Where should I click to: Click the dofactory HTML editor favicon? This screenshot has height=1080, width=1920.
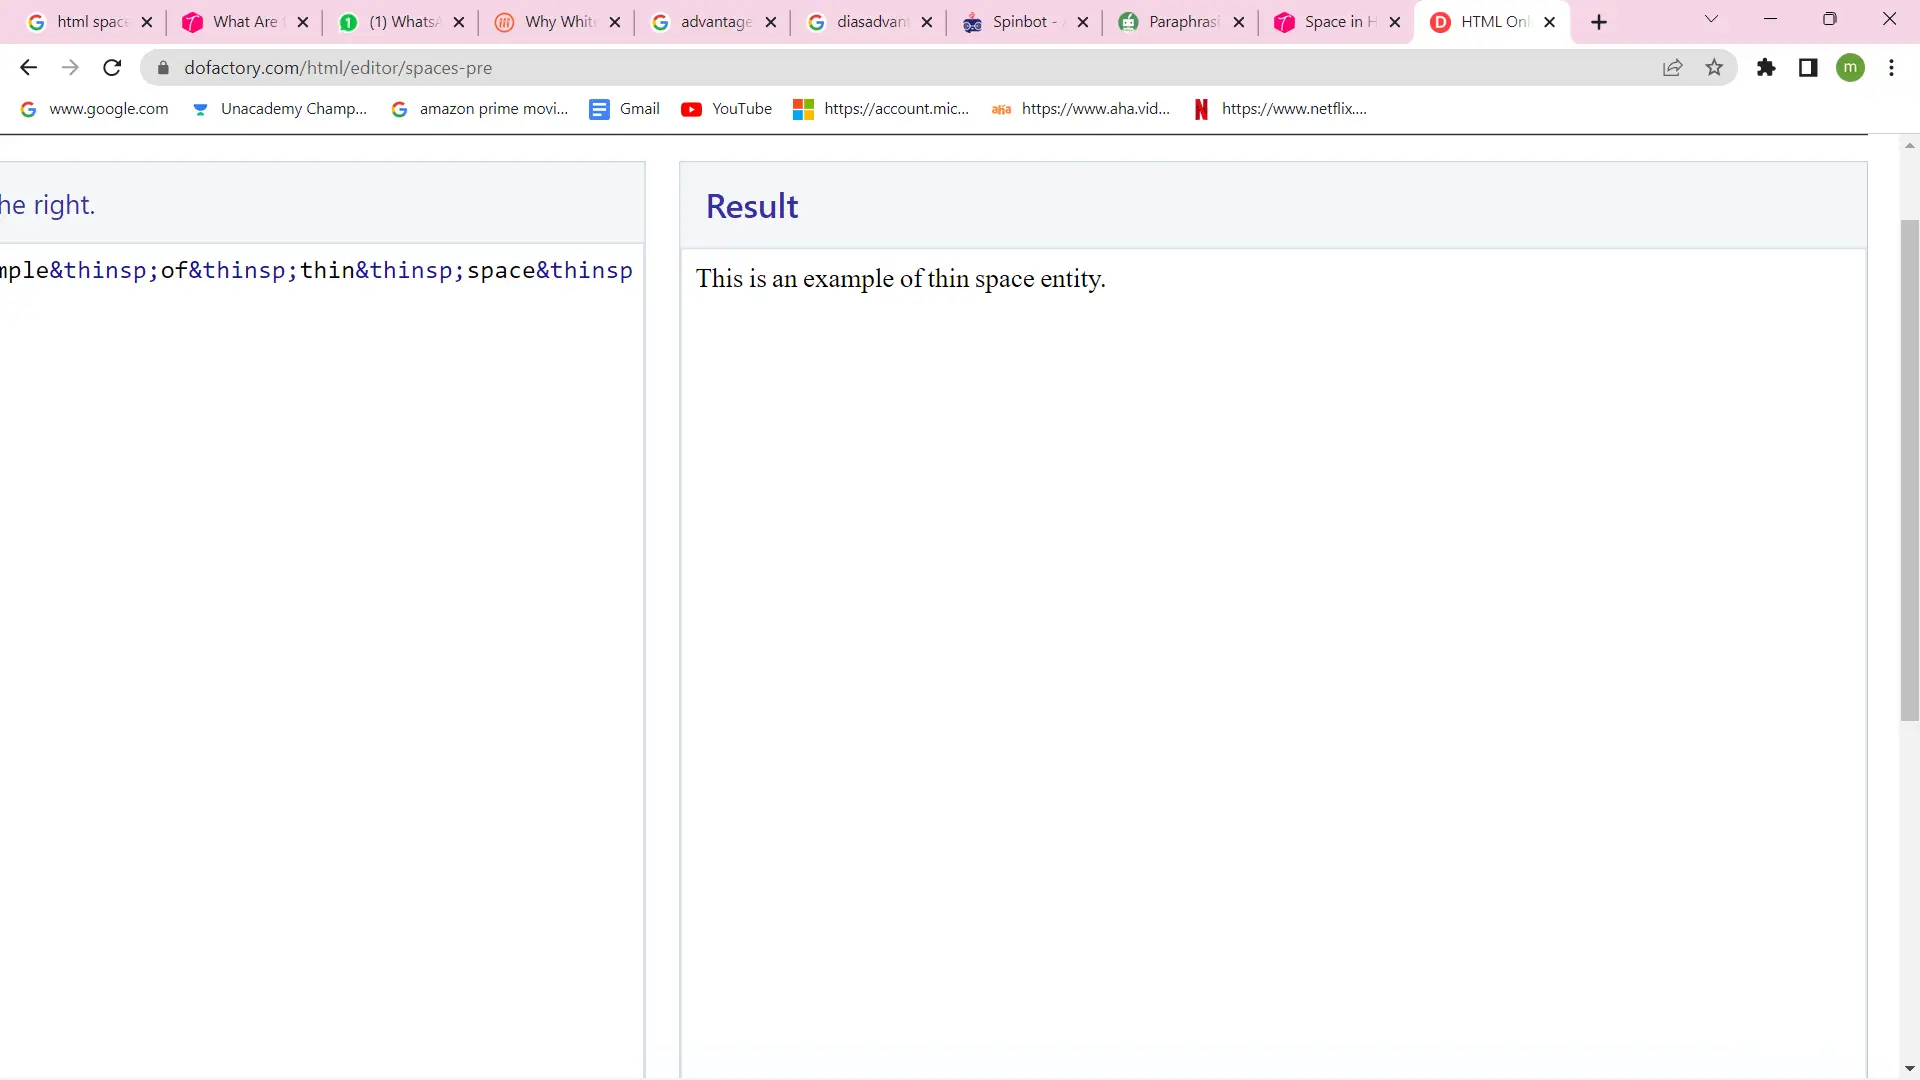pyautogui.click(x=1439, y=21)
